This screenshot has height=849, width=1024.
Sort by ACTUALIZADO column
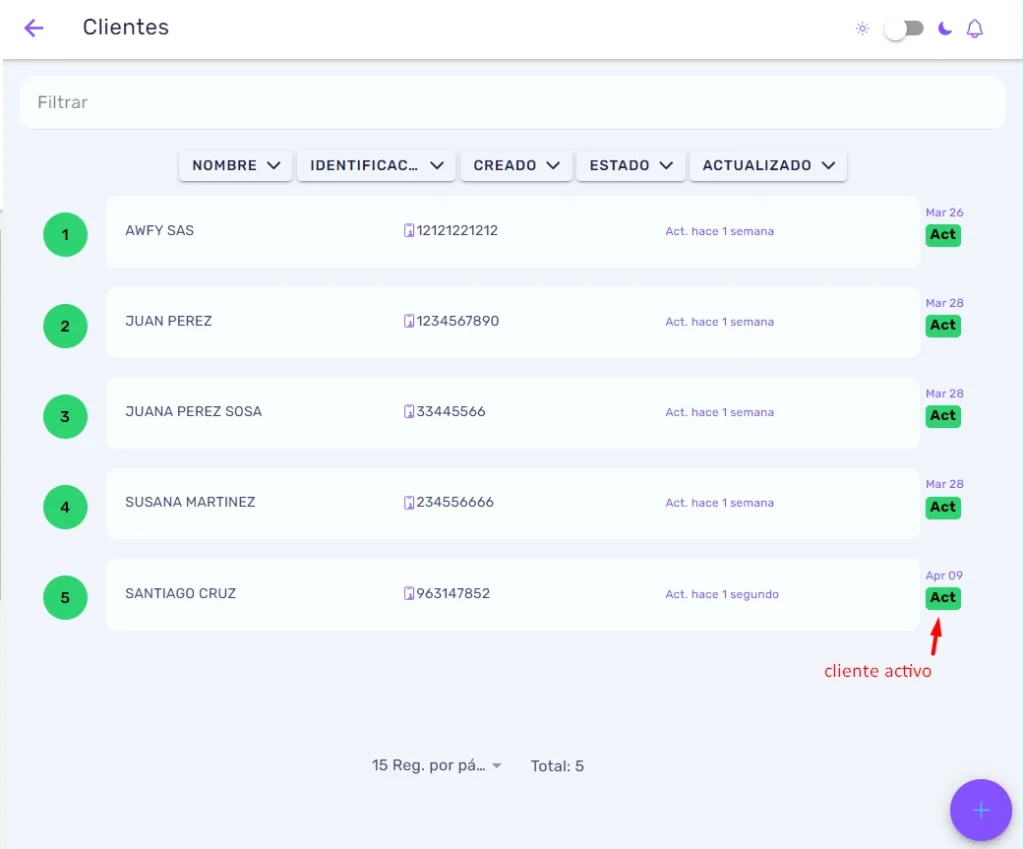pos(768,165)
